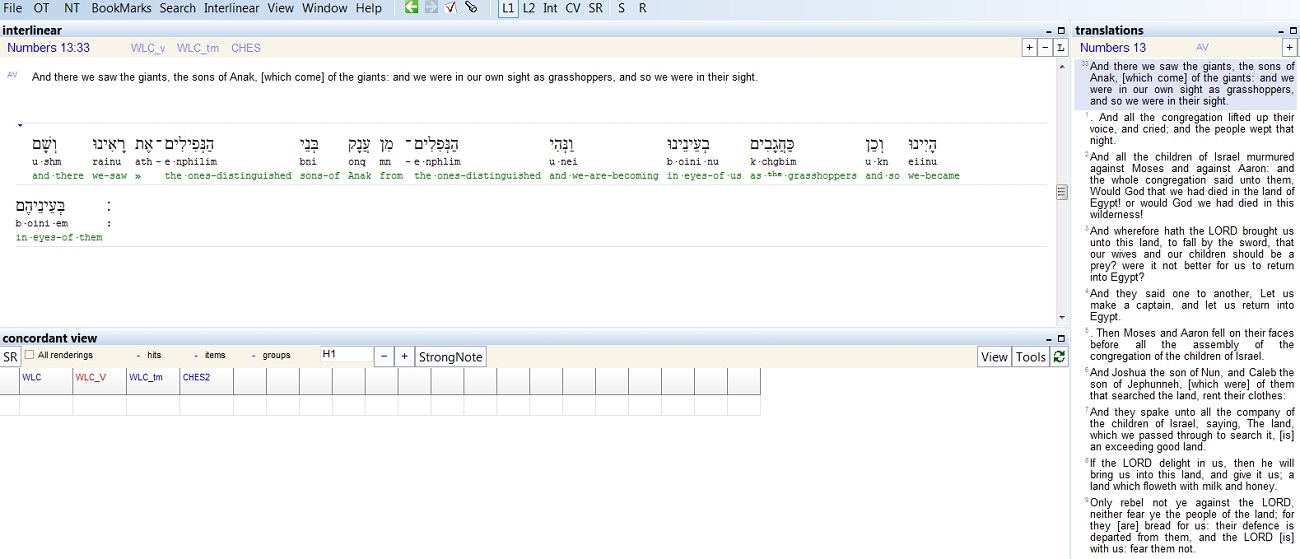Click minus icon in interlinear panel header
1300x559 pixels.
tap(1045, 48)
